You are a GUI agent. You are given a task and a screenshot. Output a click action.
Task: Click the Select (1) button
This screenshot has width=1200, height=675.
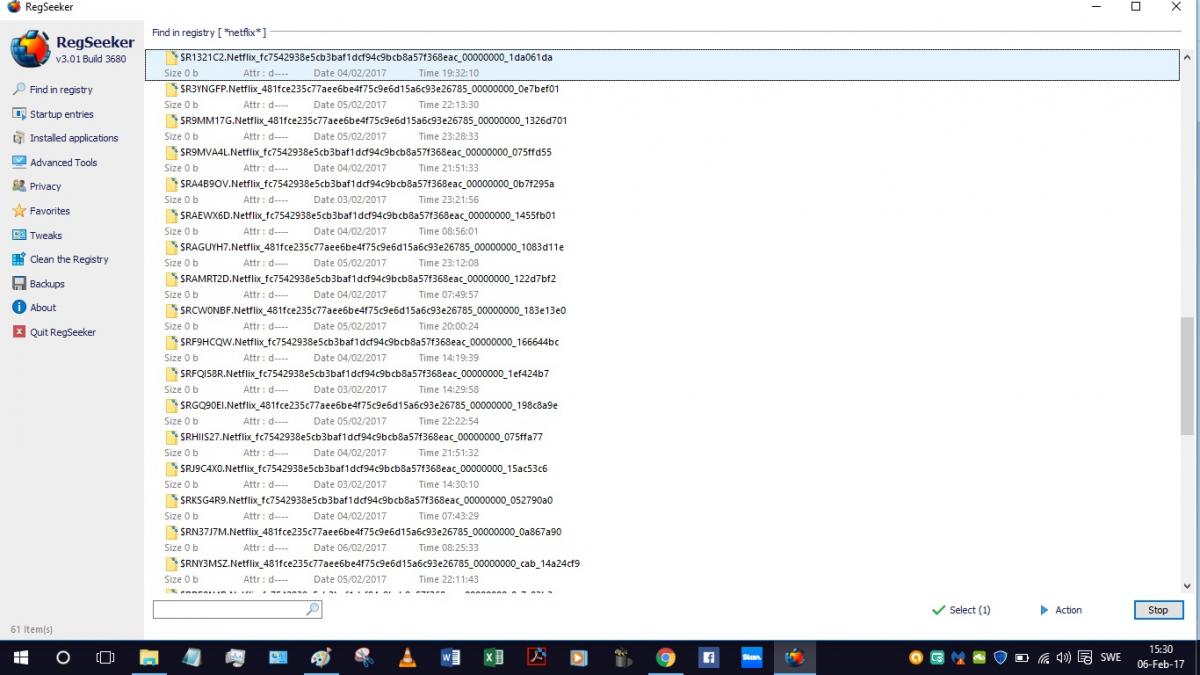pos(960,610)
